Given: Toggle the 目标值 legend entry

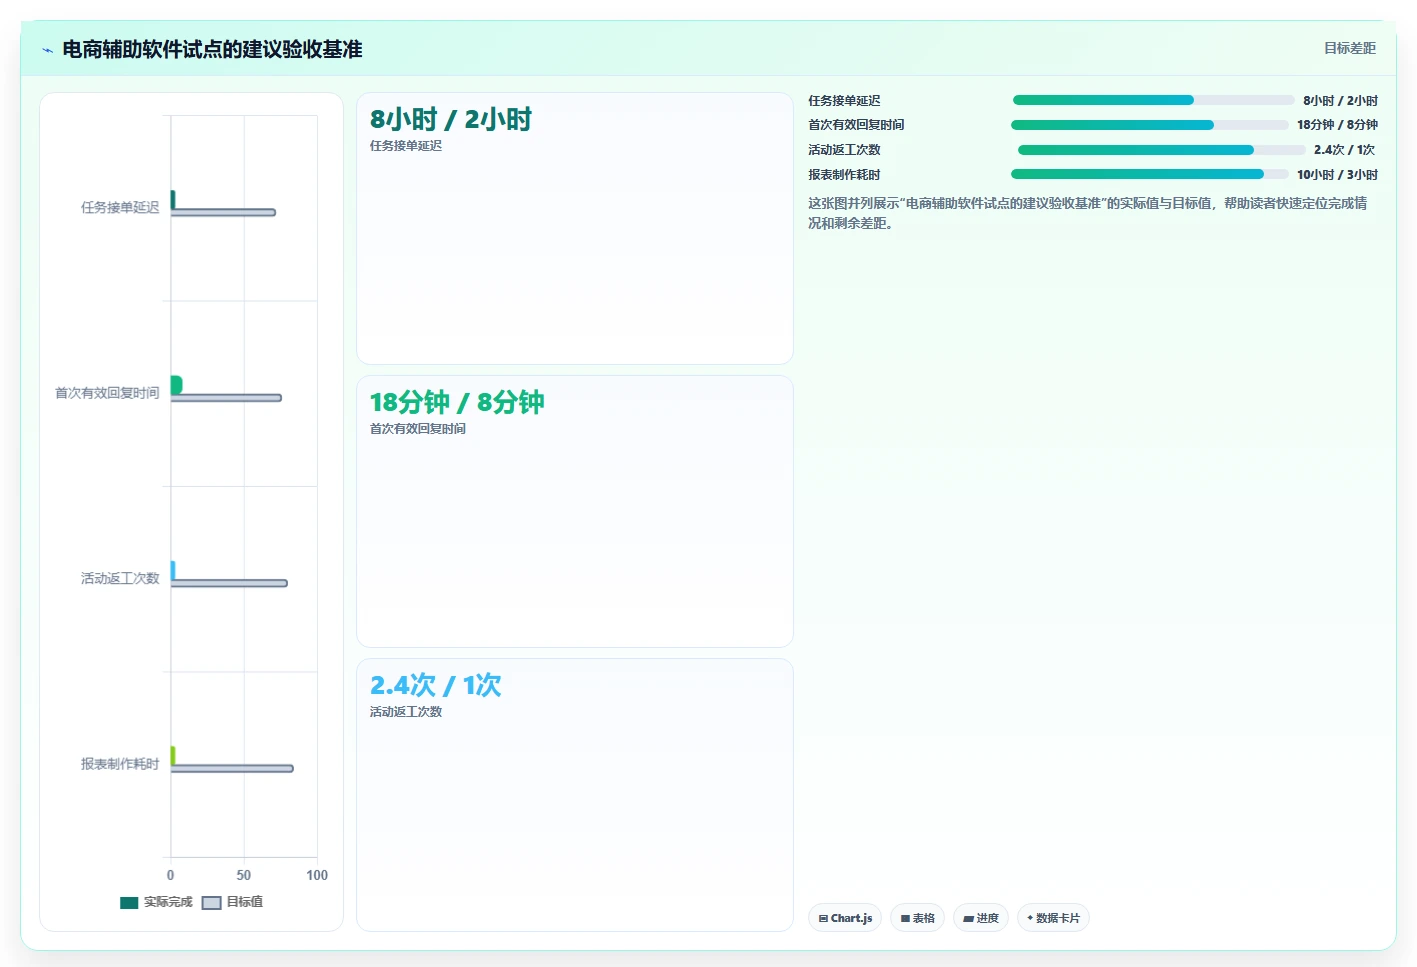Looking at the screenshot, I should pyautogui.click(x=233, y=902).
